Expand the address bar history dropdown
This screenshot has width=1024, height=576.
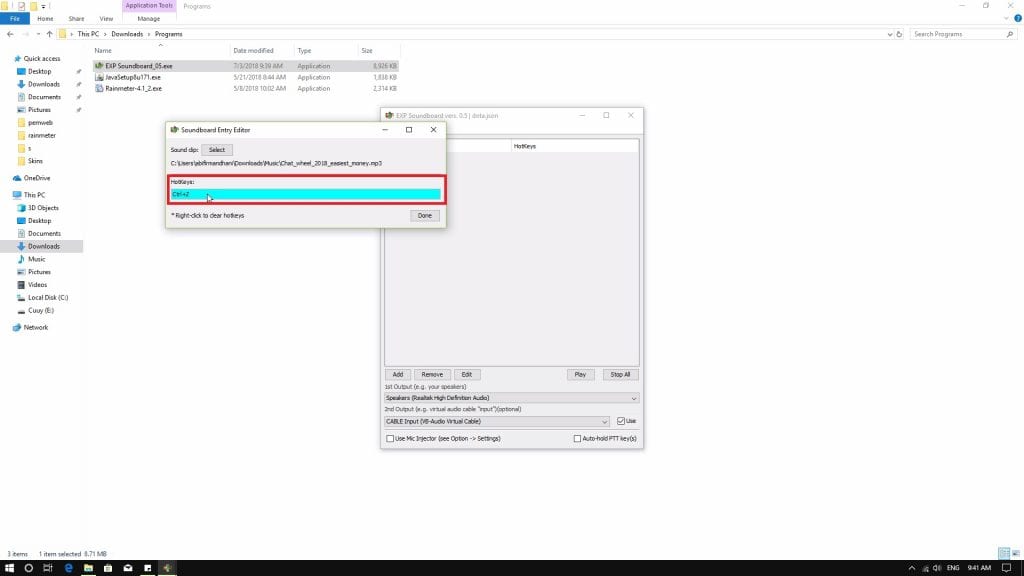click(x=889, y=34)
